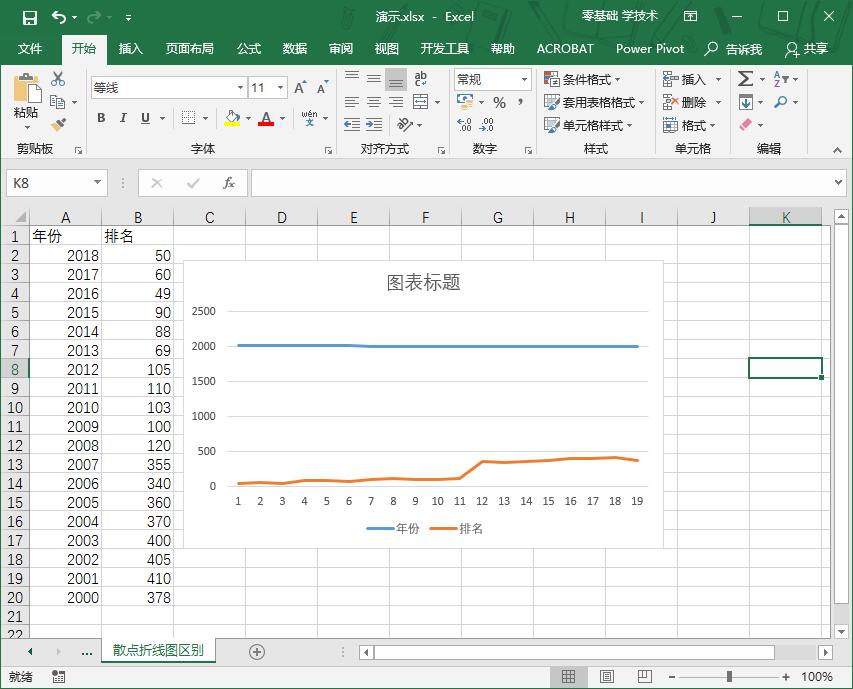Open the Fill down icon
The width and height of the screenshot is (853, 689).
point(746,102)
